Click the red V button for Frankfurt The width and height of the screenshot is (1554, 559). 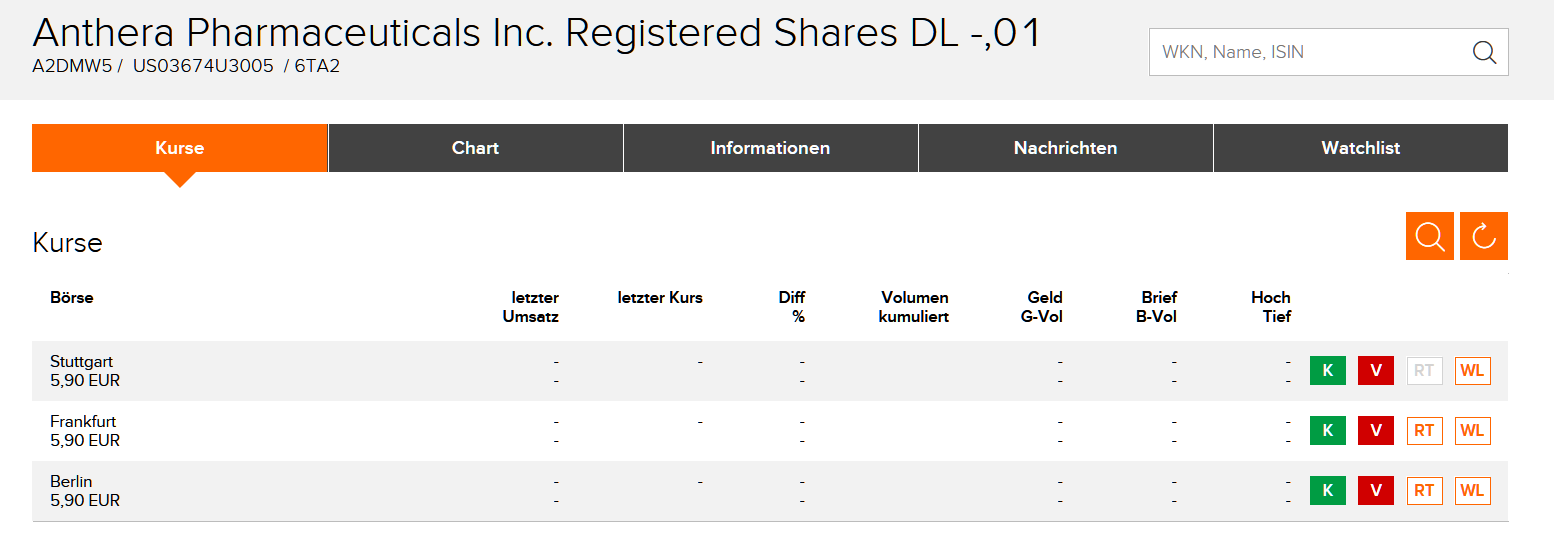(x=1376, y=431)
